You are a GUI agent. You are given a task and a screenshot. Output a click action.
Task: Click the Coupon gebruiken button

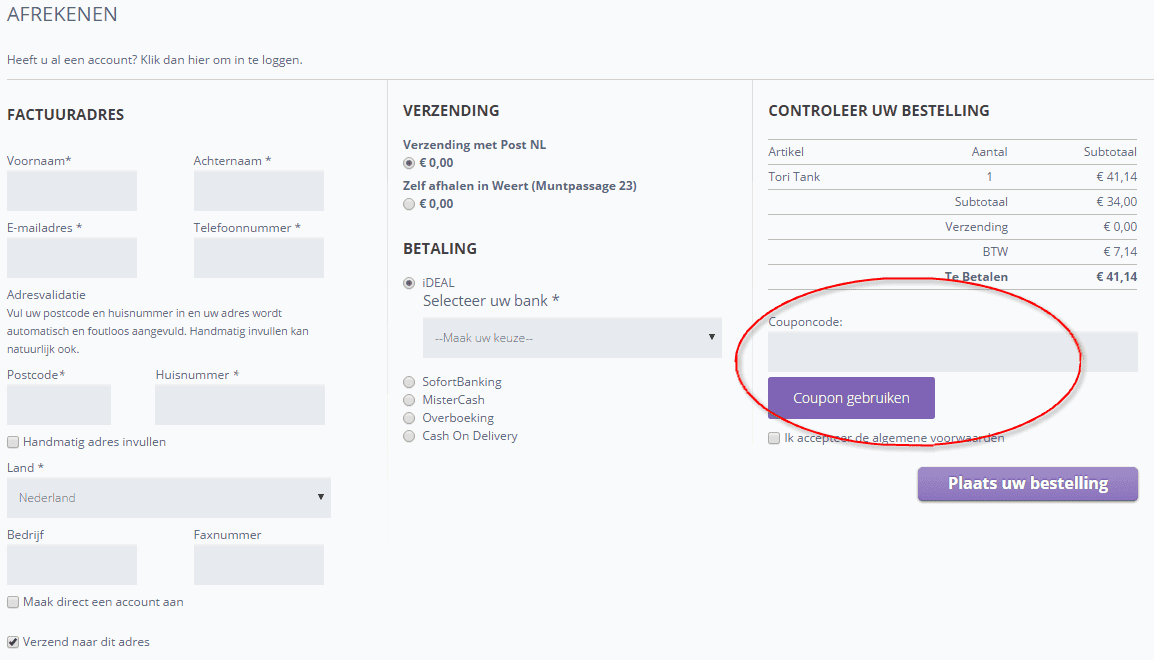851,398
